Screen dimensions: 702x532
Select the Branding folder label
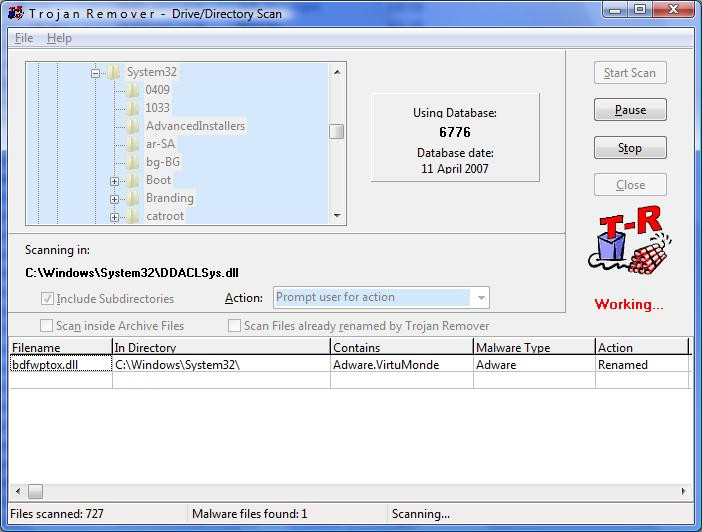[170, 198]
